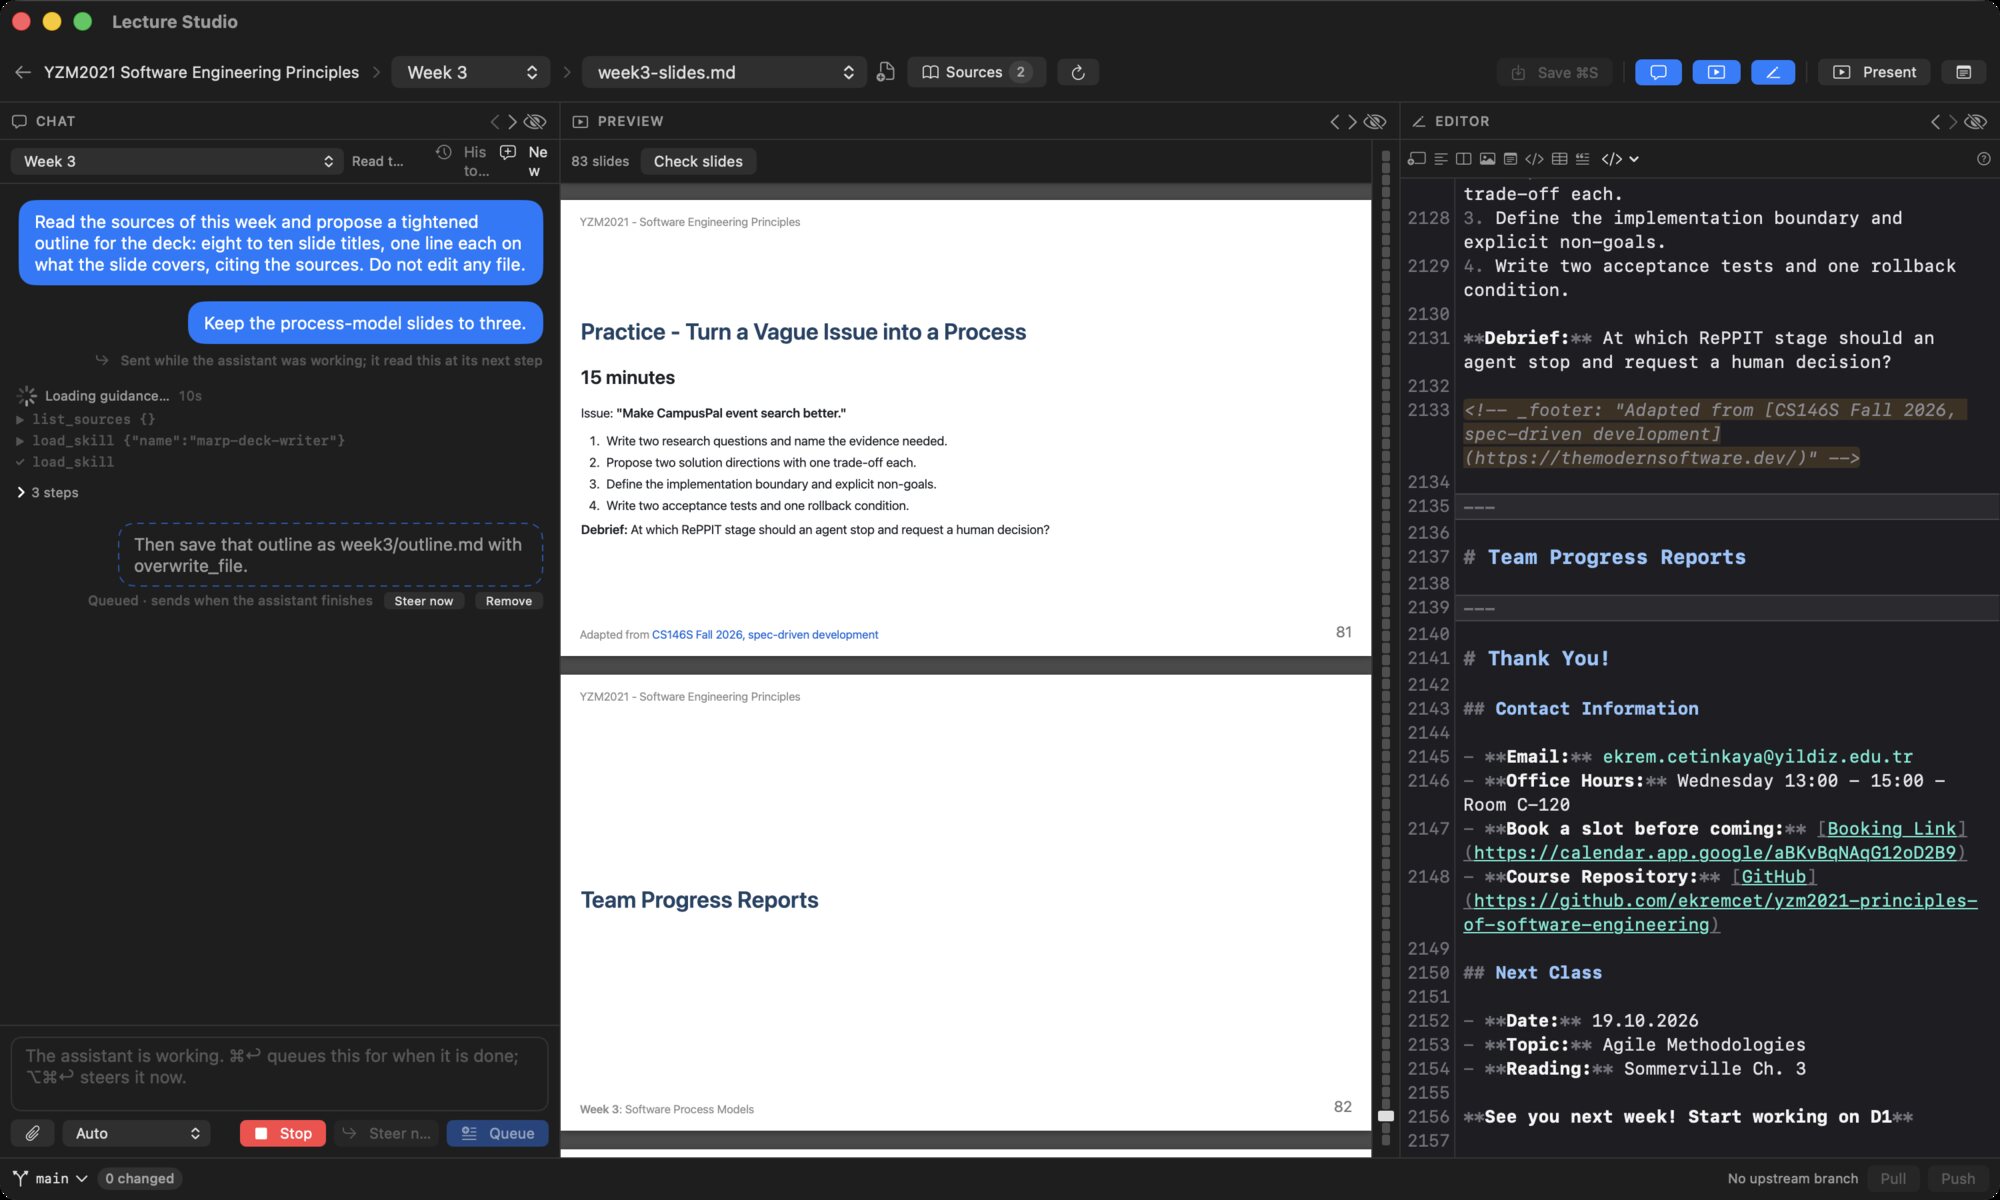Go back using the arrow beside the course title

click(x=23, y=72)
